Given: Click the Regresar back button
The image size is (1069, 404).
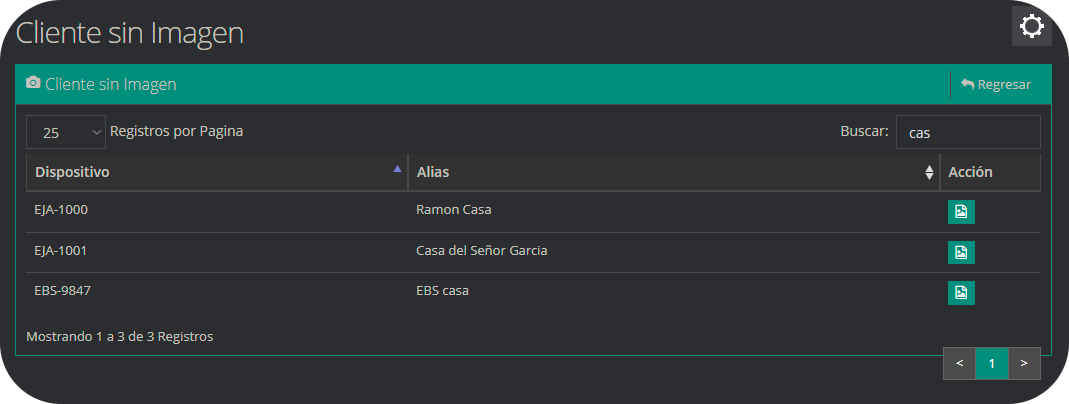Looking at the screenshot, I should point(995,85).
